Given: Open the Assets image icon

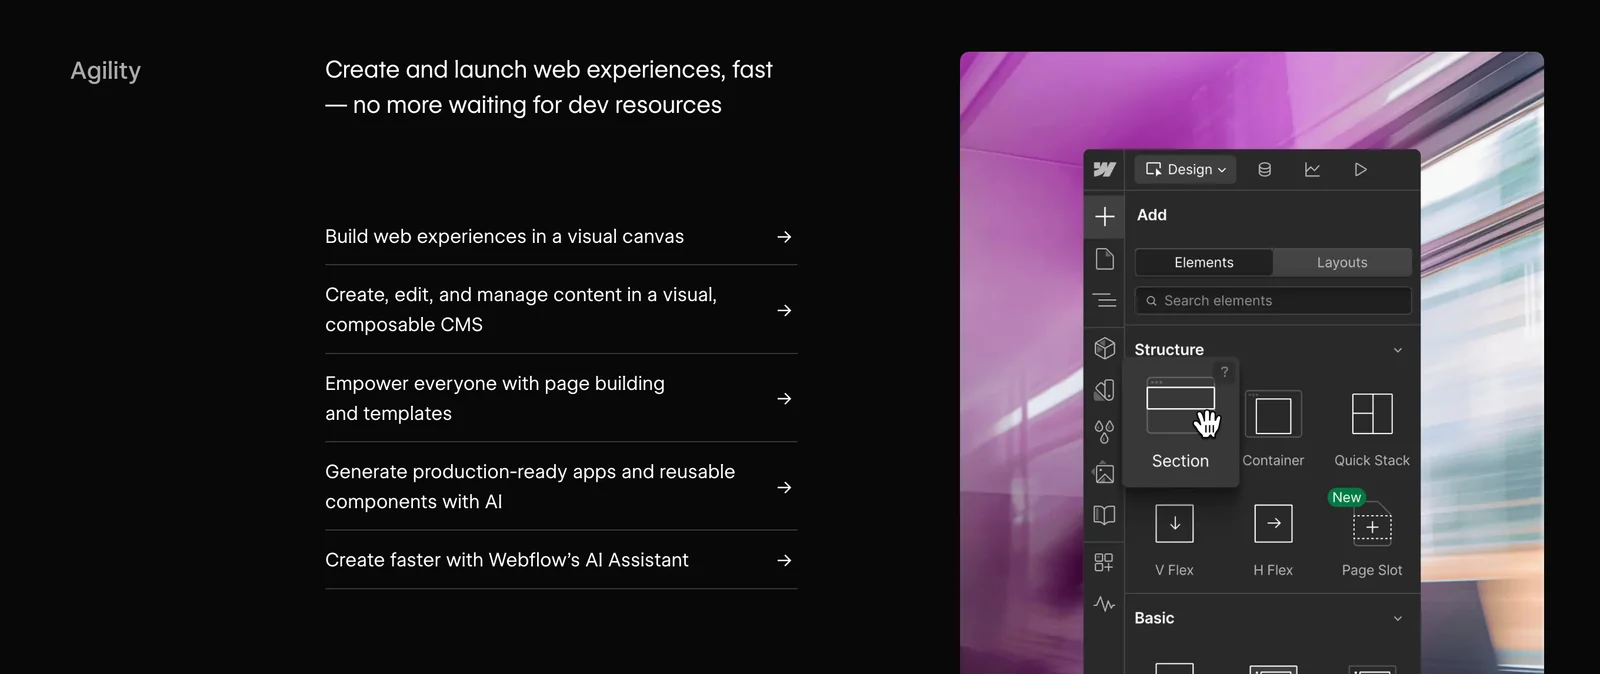Looking at the screenshot, I should coord(1104,473).
